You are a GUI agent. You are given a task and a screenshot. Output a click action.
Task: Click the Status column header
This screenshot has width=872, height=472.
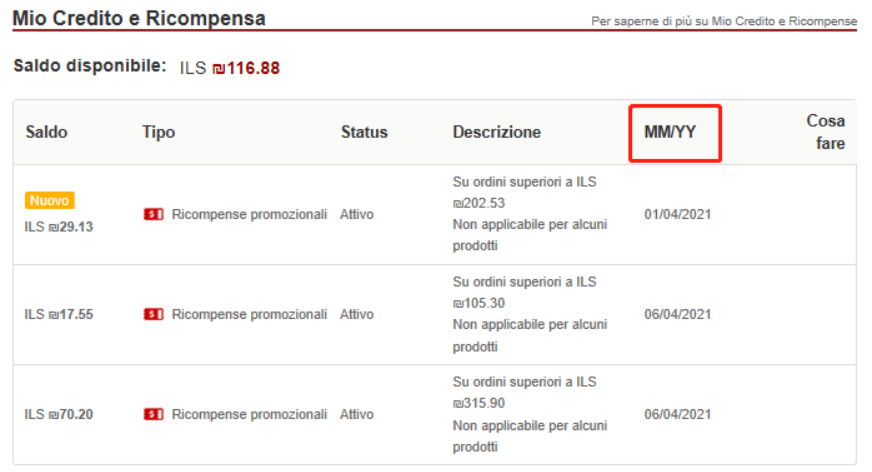point(364,132)
